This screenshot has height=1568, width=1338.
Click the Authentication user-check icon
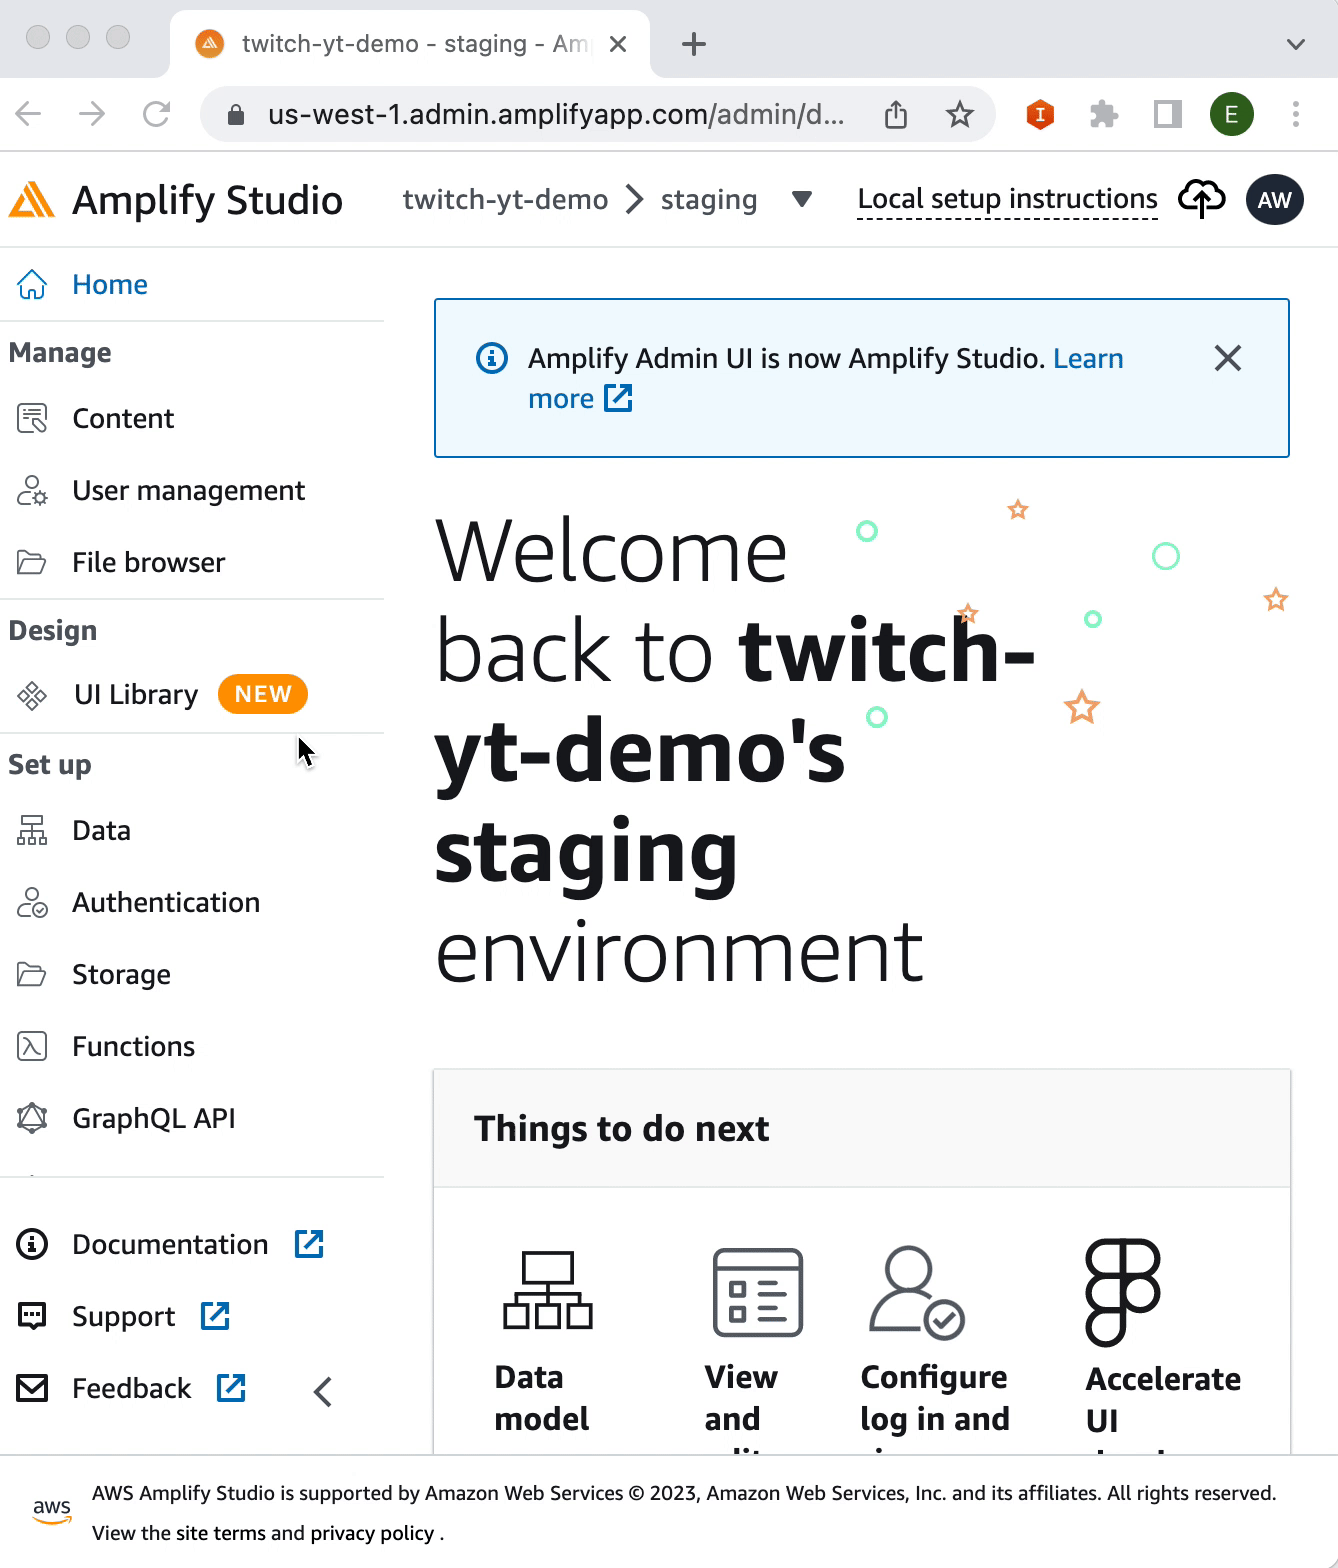pyautogui.click(x=32, y=903)
